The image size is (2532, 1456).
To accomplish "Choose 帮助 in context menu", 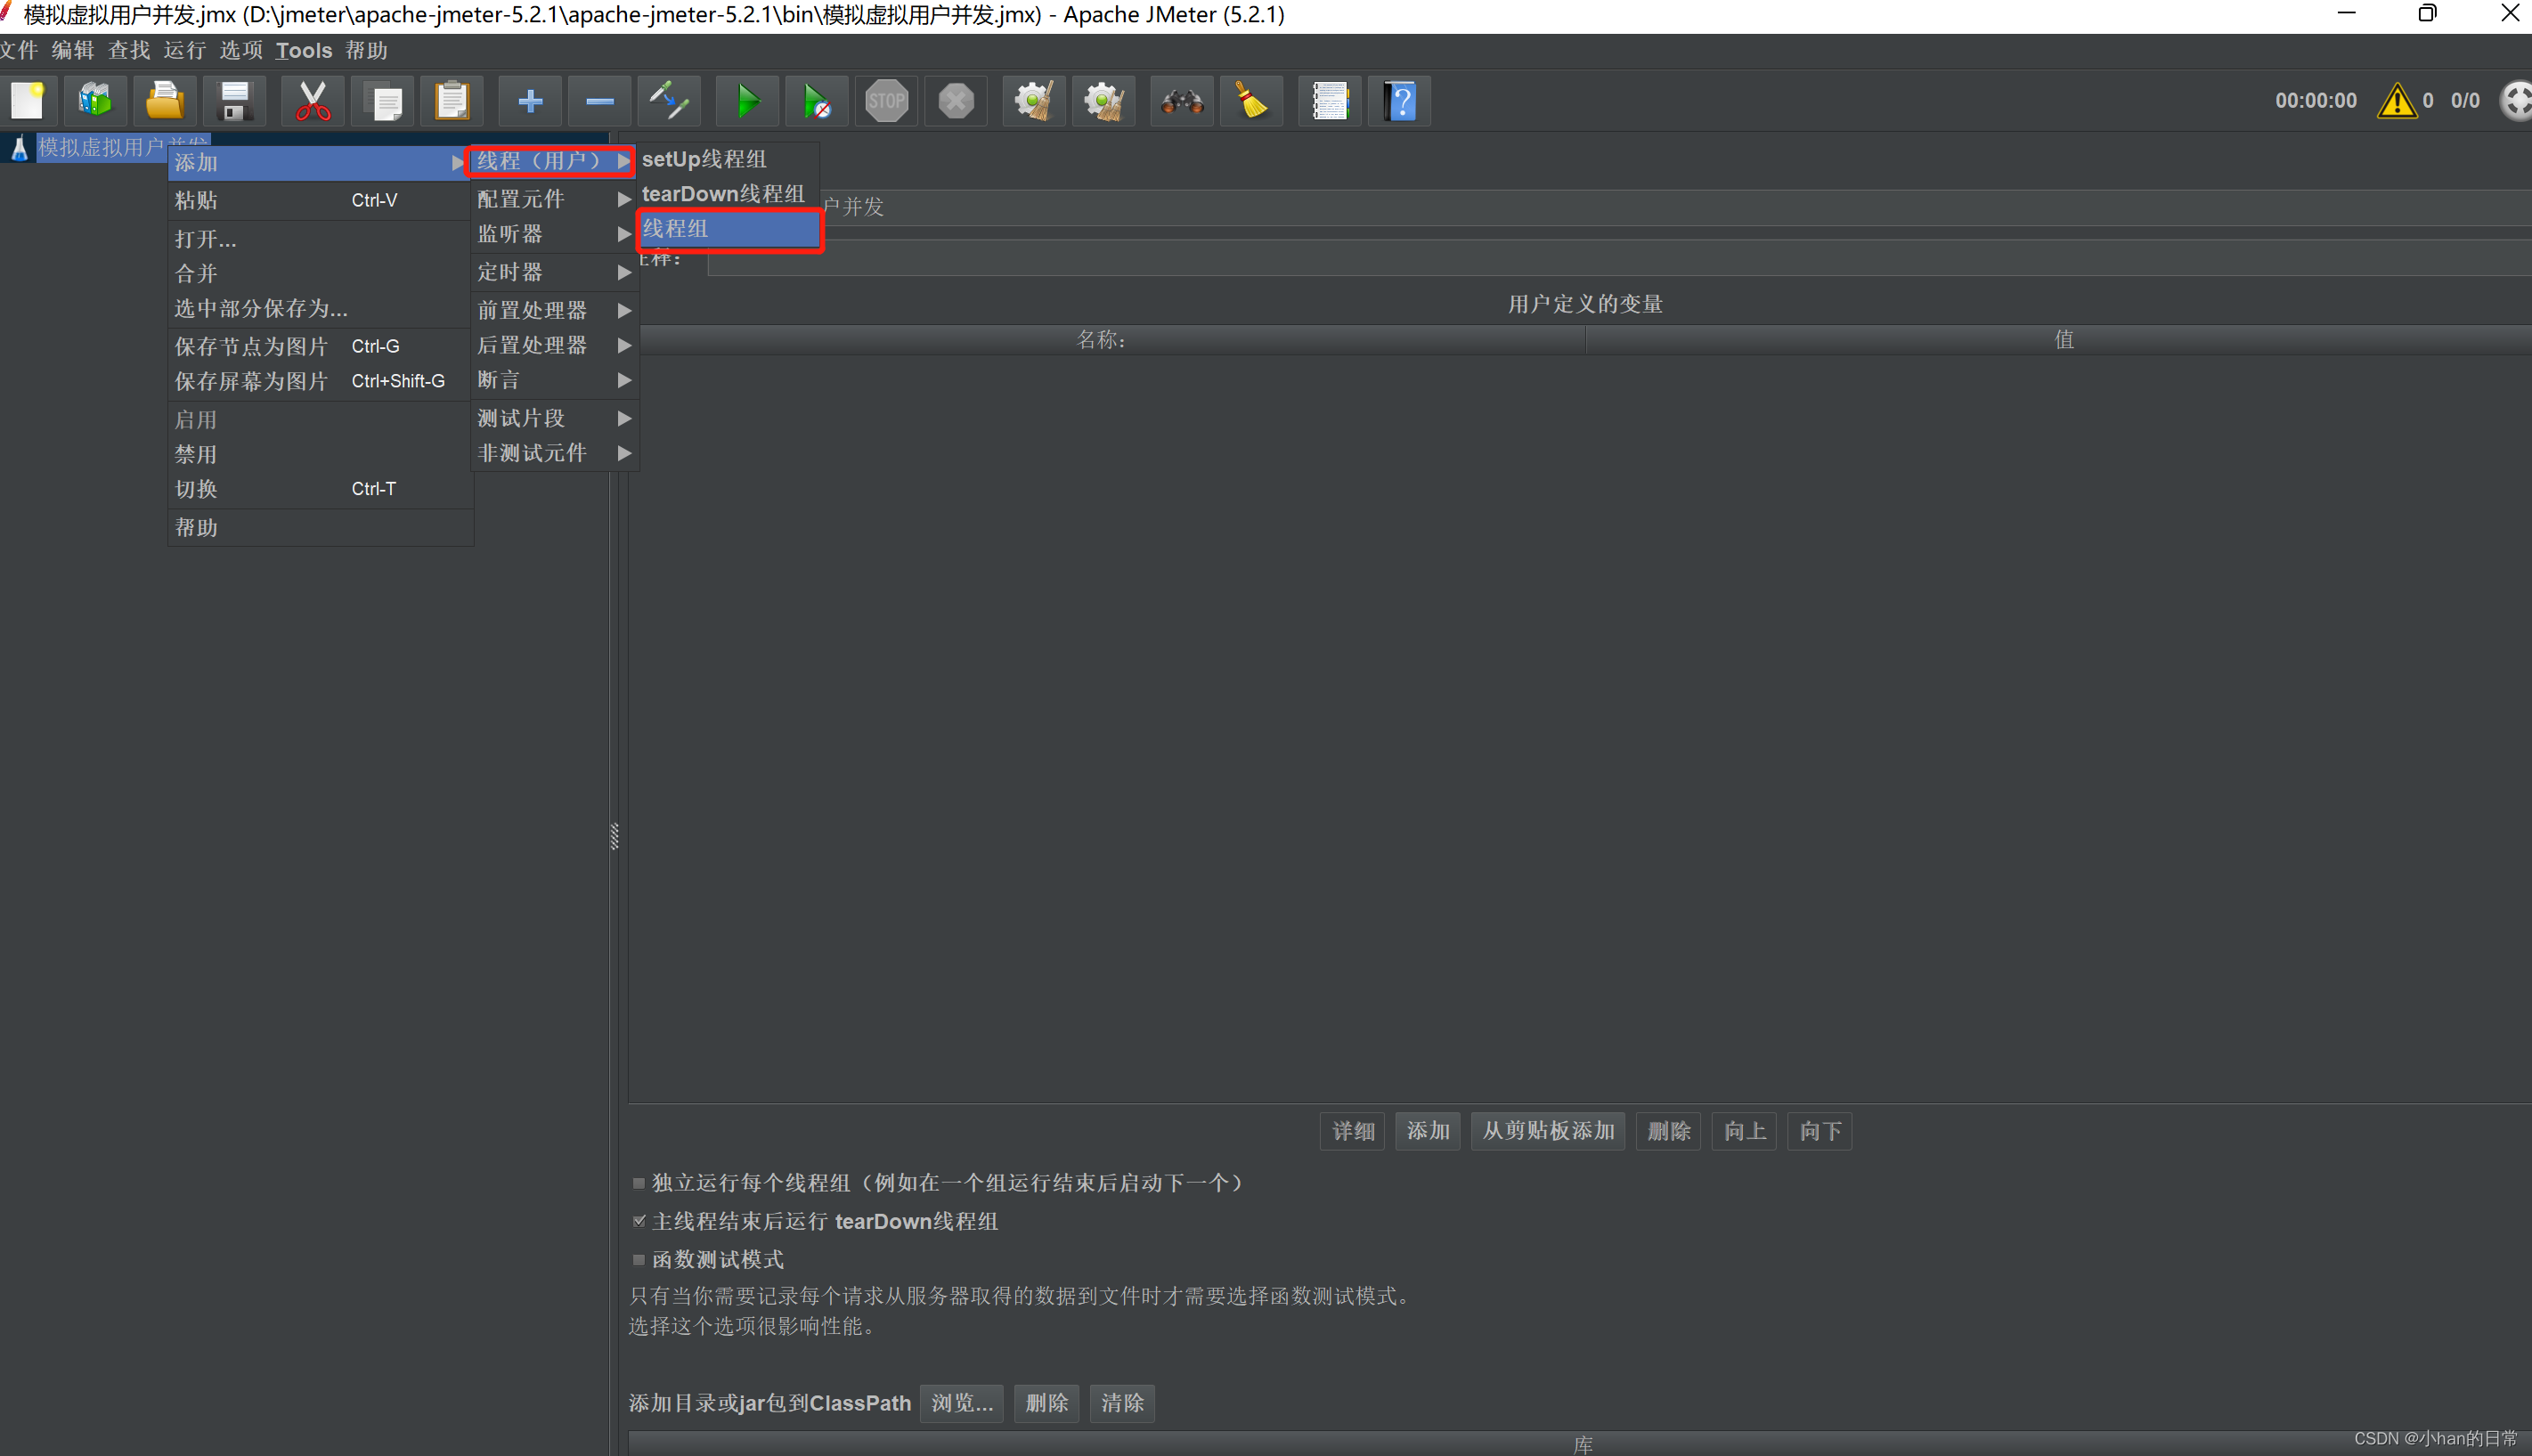I will point(319,528).
